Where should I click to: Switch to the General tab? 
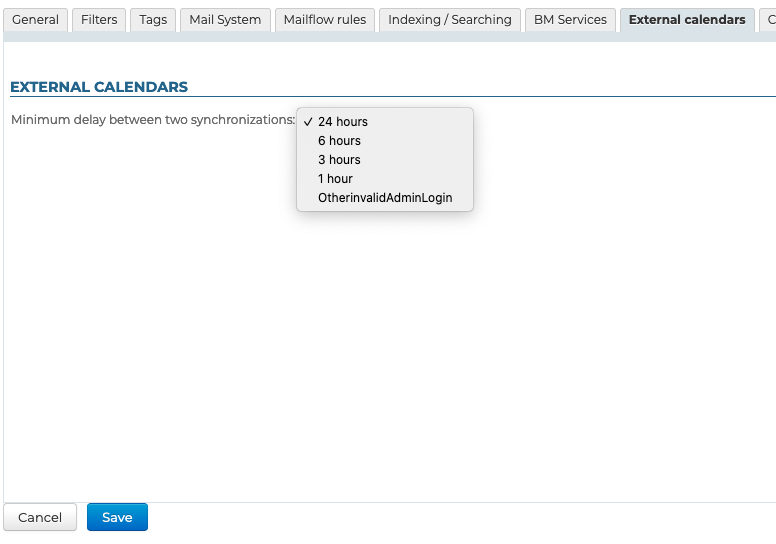point(35,20)
